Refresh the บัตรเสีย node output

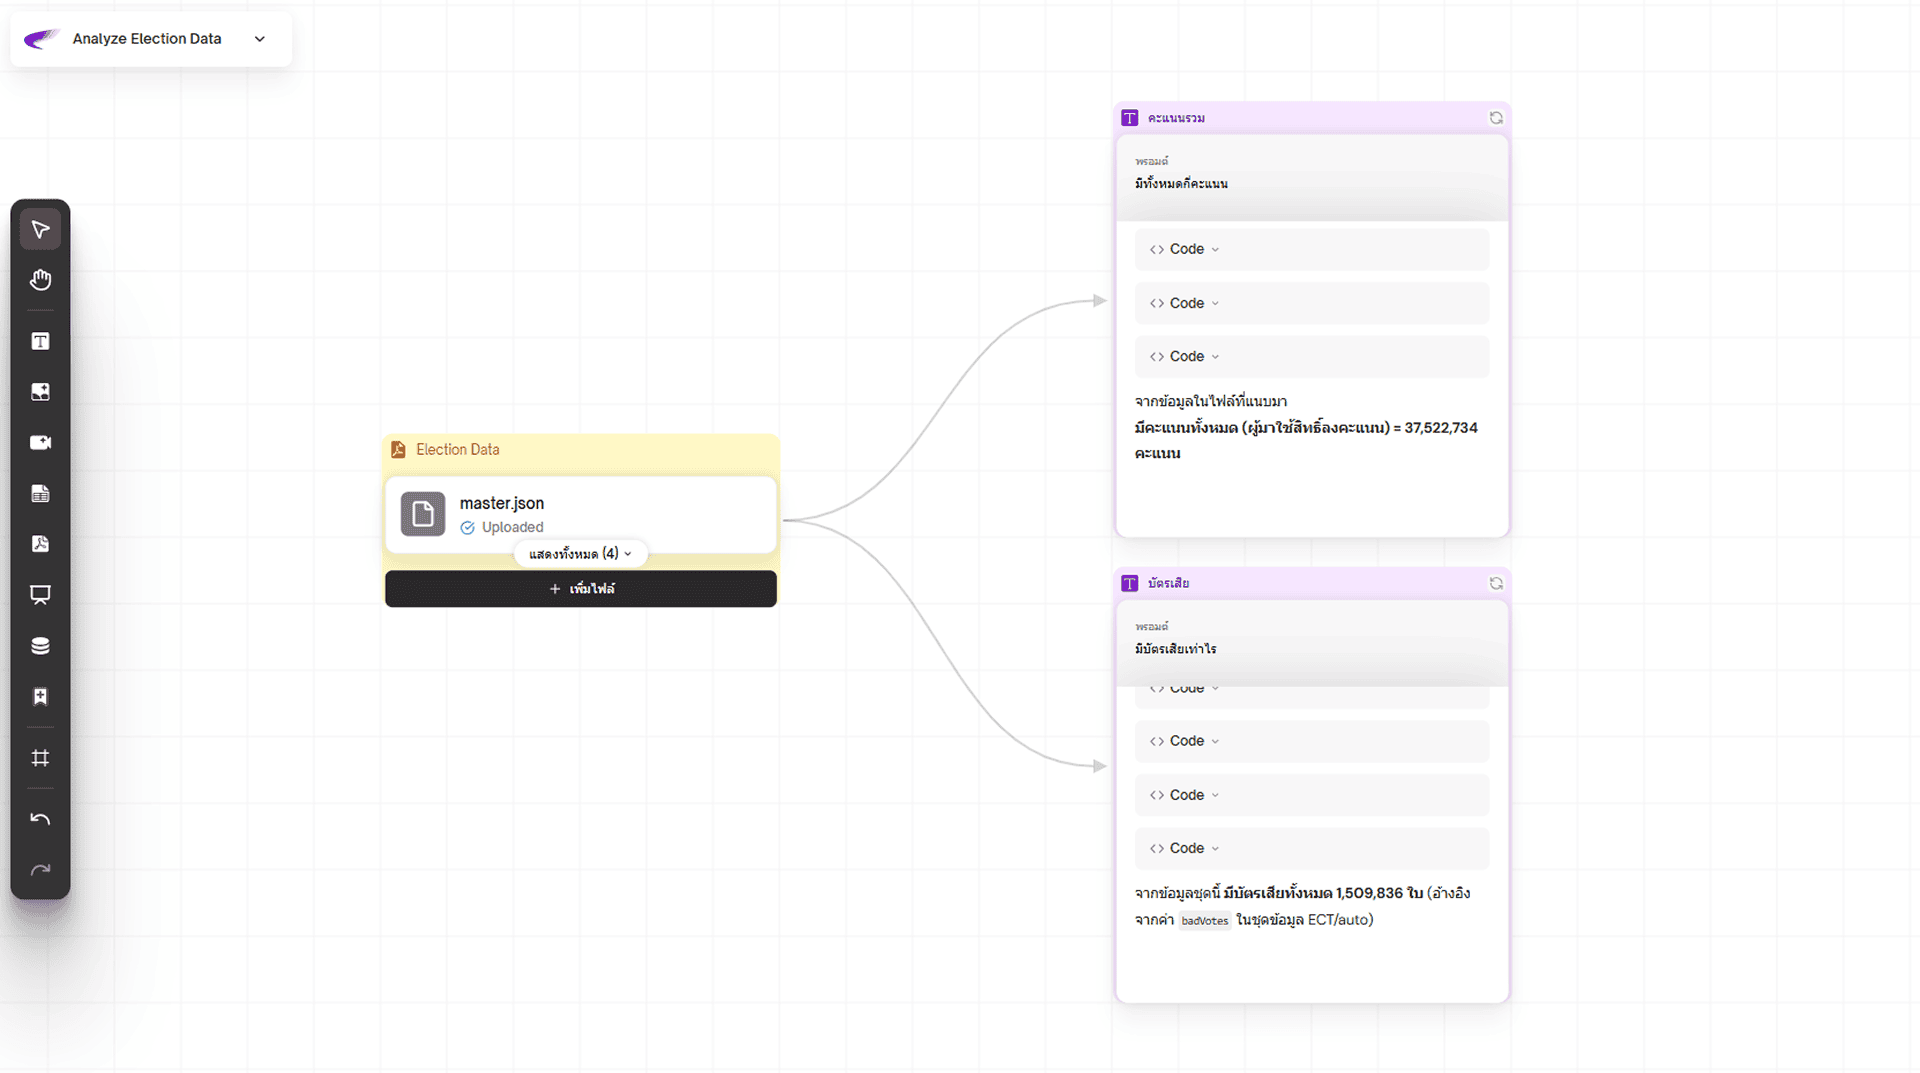click(x=1496, y=583)
